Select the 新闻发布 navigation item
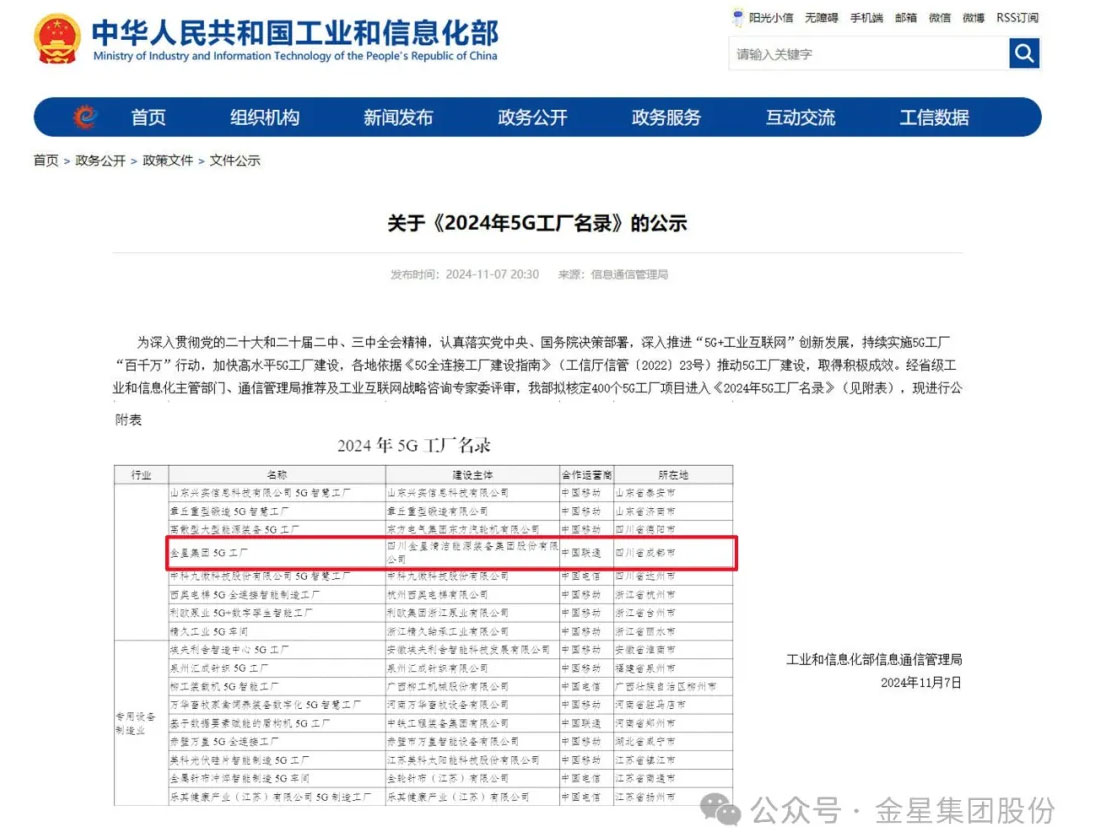Viewport: 1100px width, 834px height. [x=398, y=117]
